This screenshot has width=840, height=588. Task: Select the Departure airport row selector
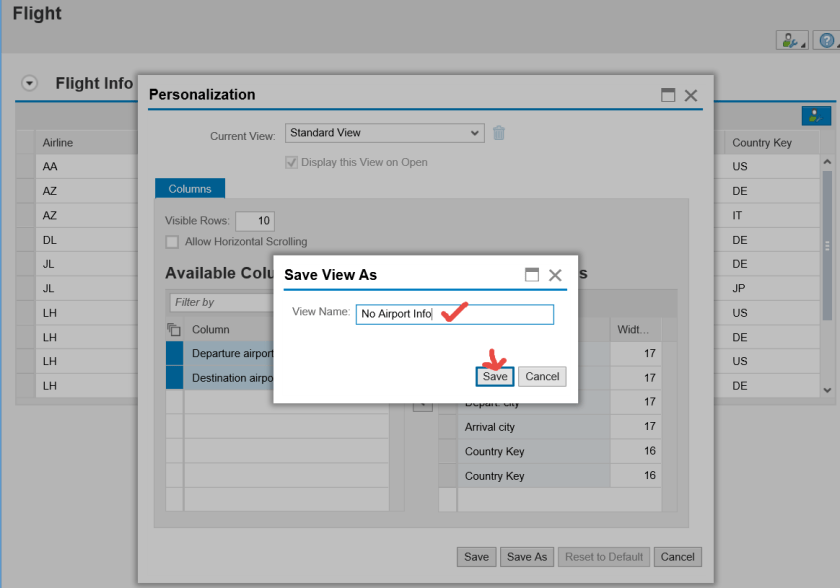coord(174,354)
